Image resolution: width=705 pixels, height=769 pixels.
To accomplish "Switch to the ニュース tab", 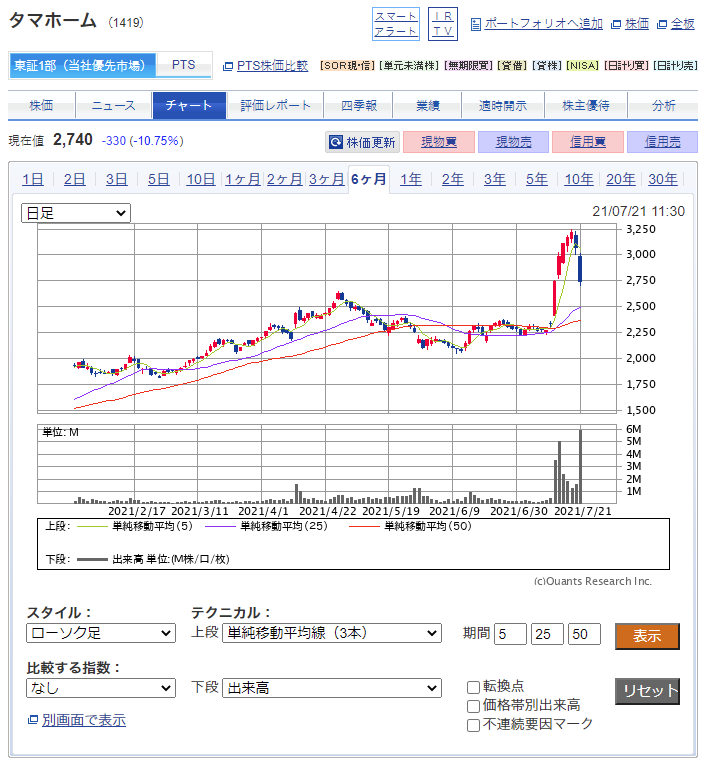I will pyautogui.click(x=114, y=105).
